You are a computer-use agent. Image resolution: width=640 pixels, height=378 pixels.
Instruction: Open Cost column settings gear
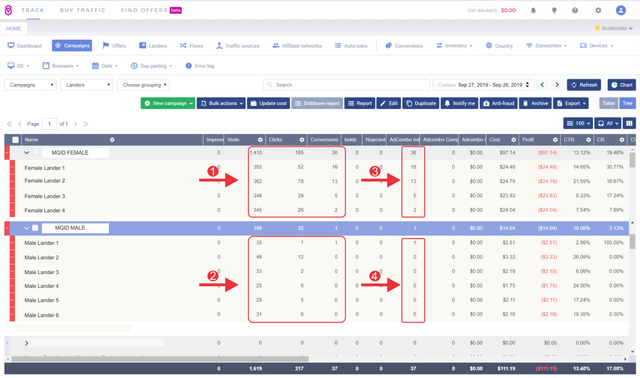click(513, 140)
